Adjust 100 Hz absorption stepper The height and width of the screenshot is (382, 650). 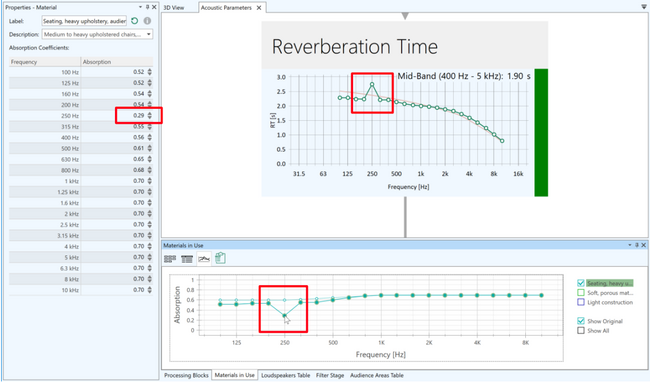coord(149,72)
